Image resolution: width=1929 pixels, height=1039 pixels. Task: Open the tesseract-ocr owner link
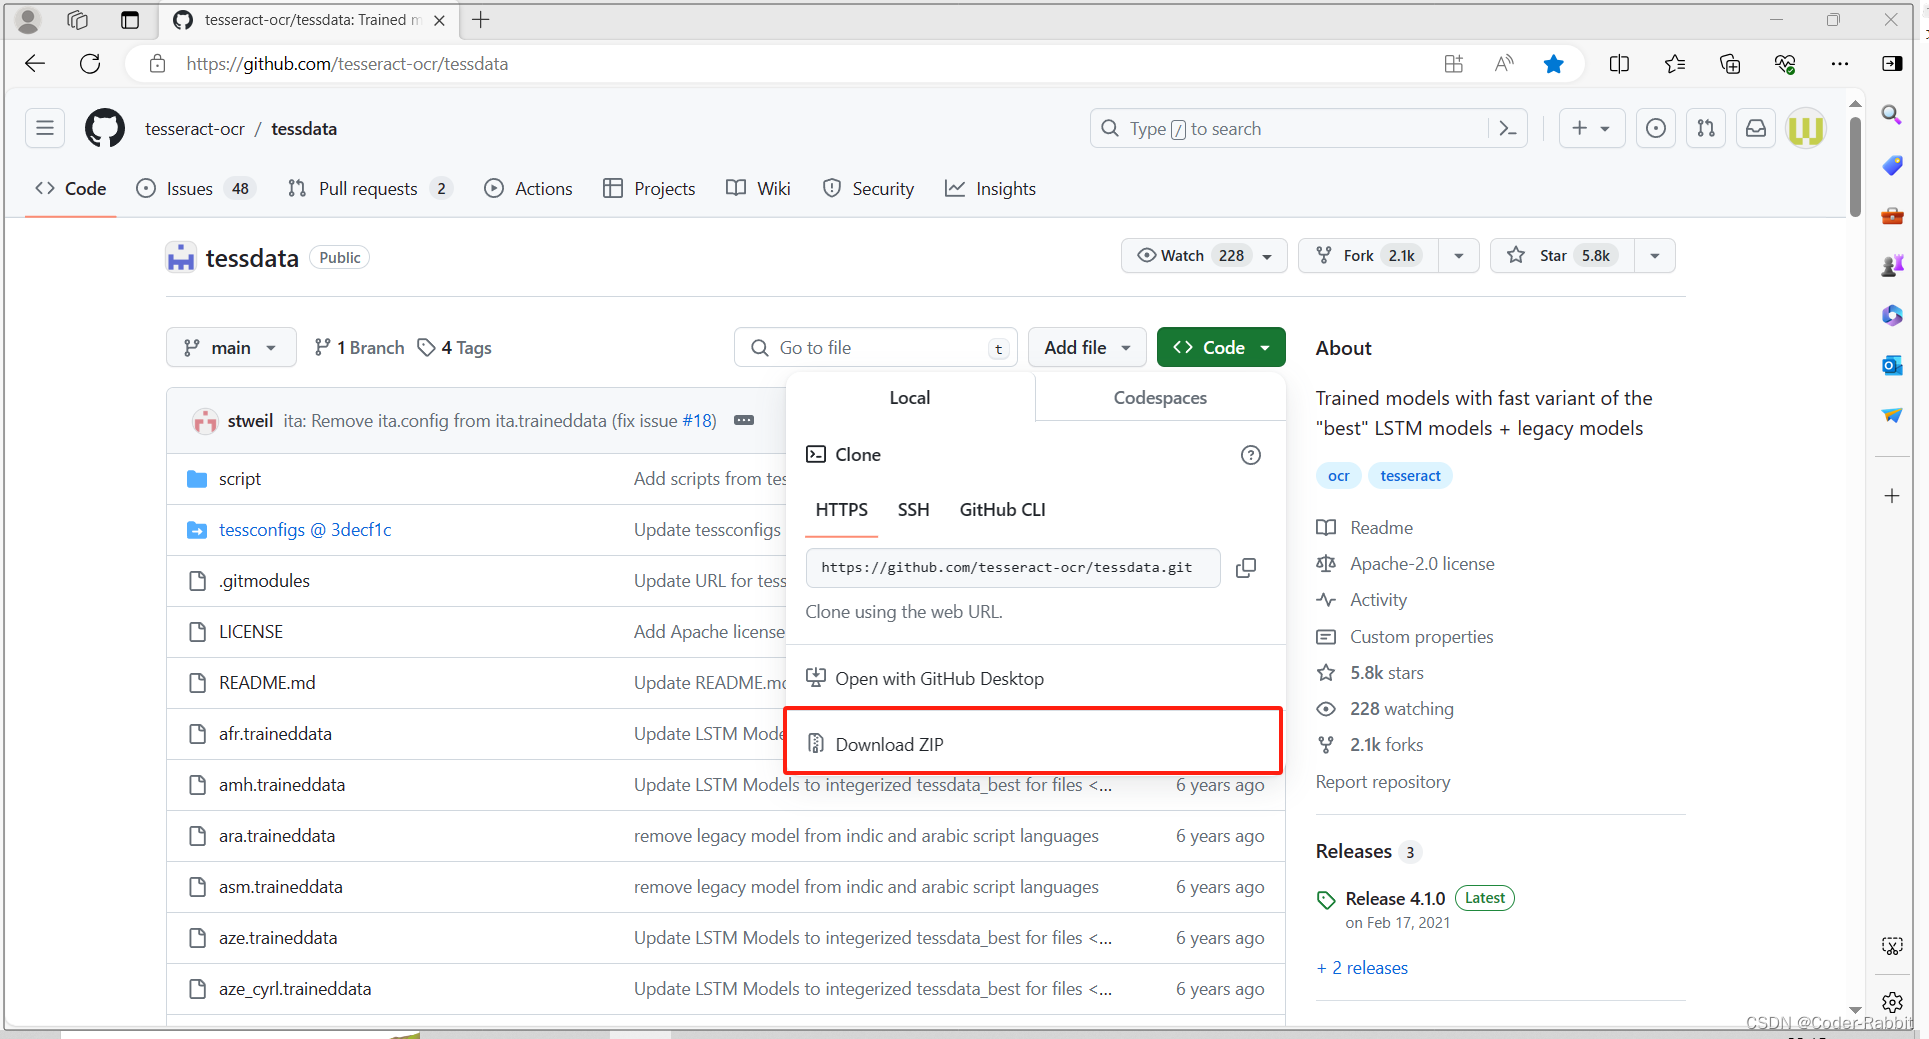[195, 129]
